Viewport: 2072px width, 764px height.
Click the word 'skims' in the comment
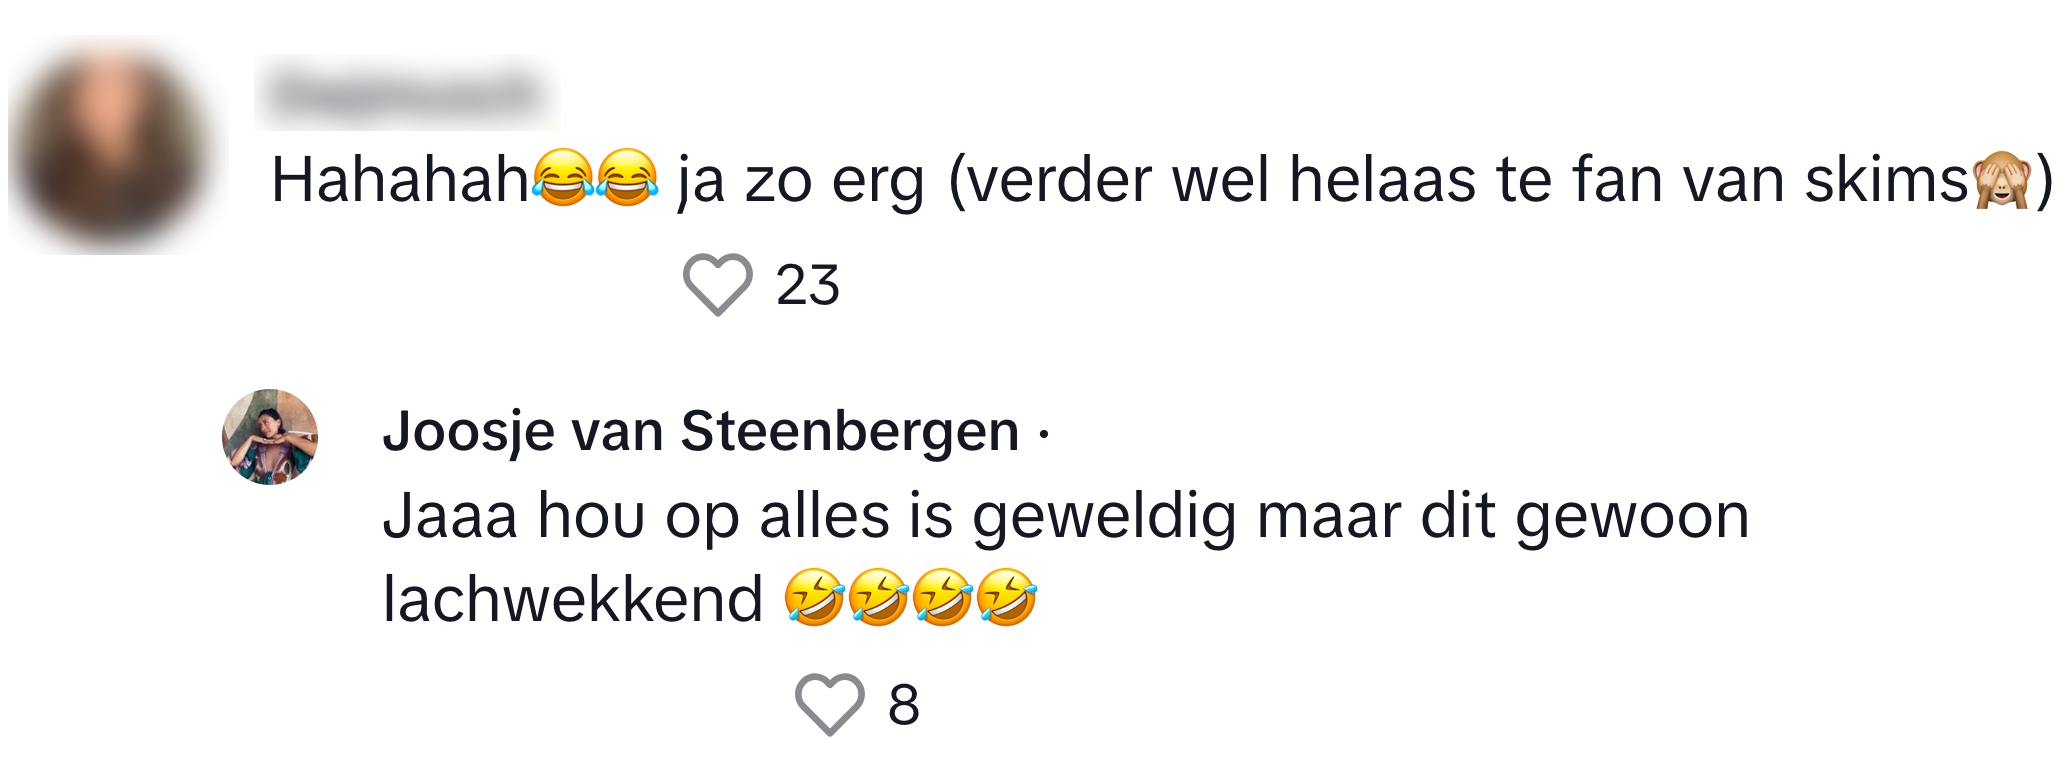(1886, 181)
